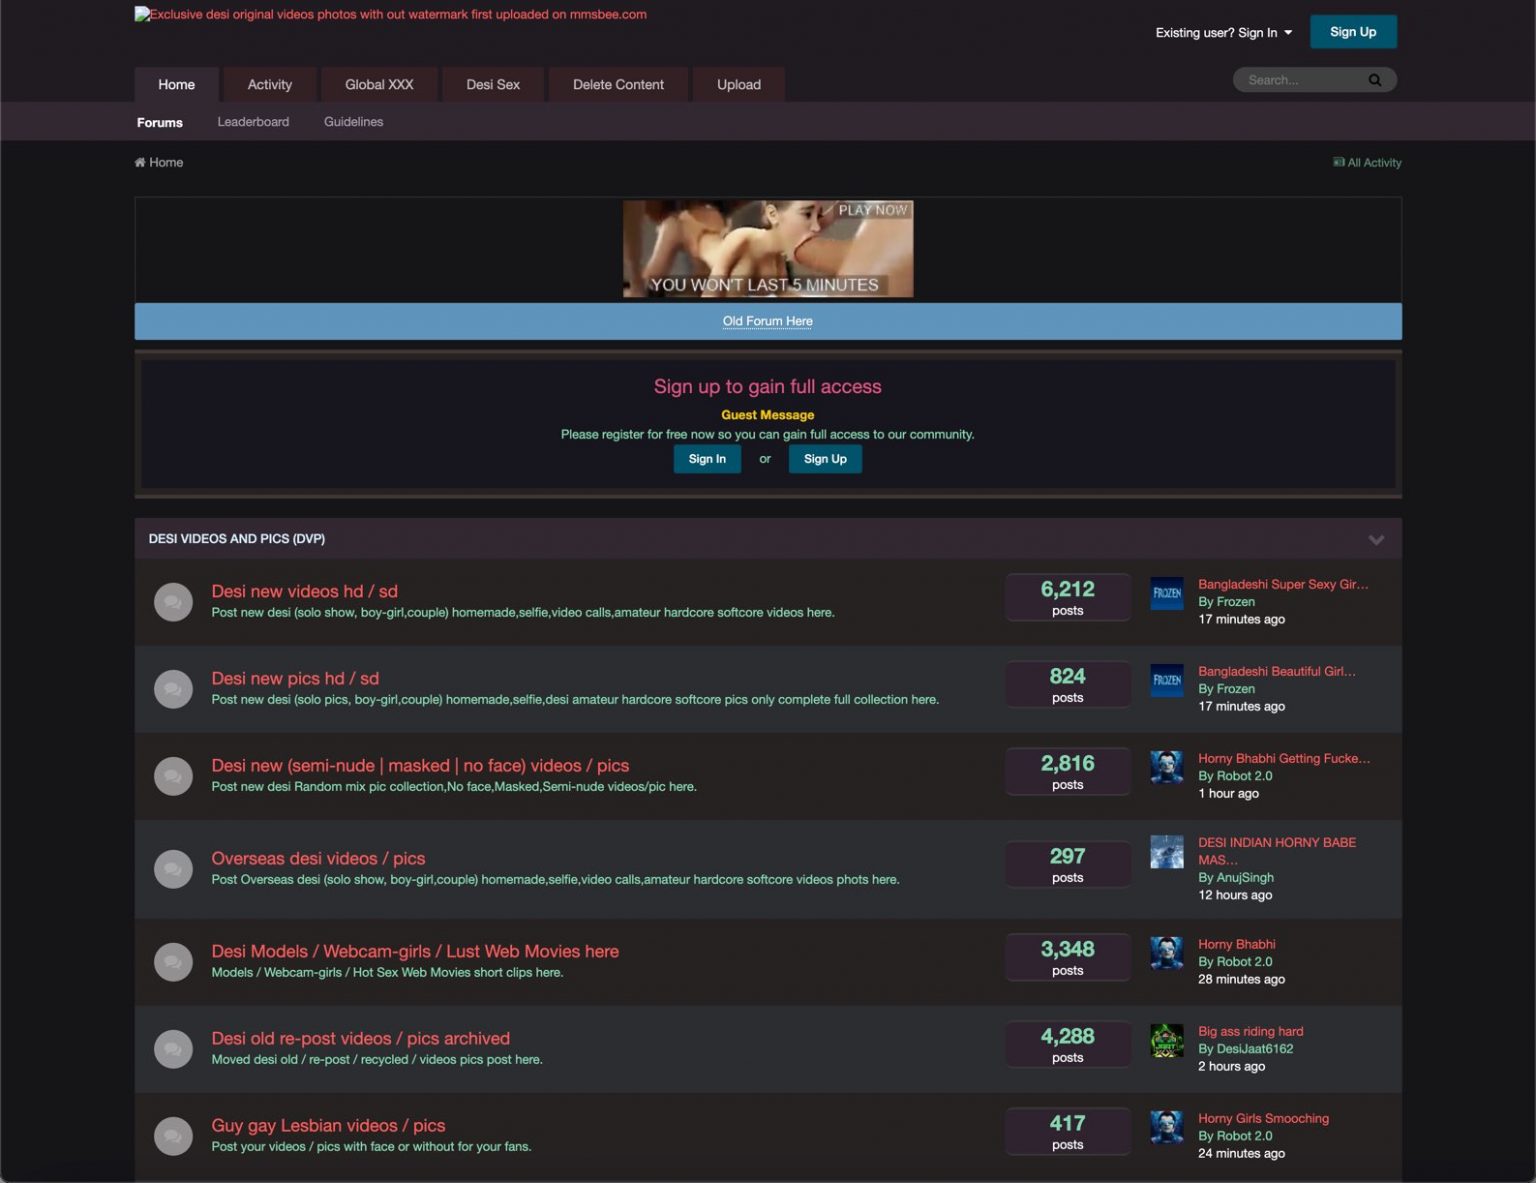Click the '4,288 posts' count
The width and height of the screenshot is (1536, 1183).
coord(1068,1045)
